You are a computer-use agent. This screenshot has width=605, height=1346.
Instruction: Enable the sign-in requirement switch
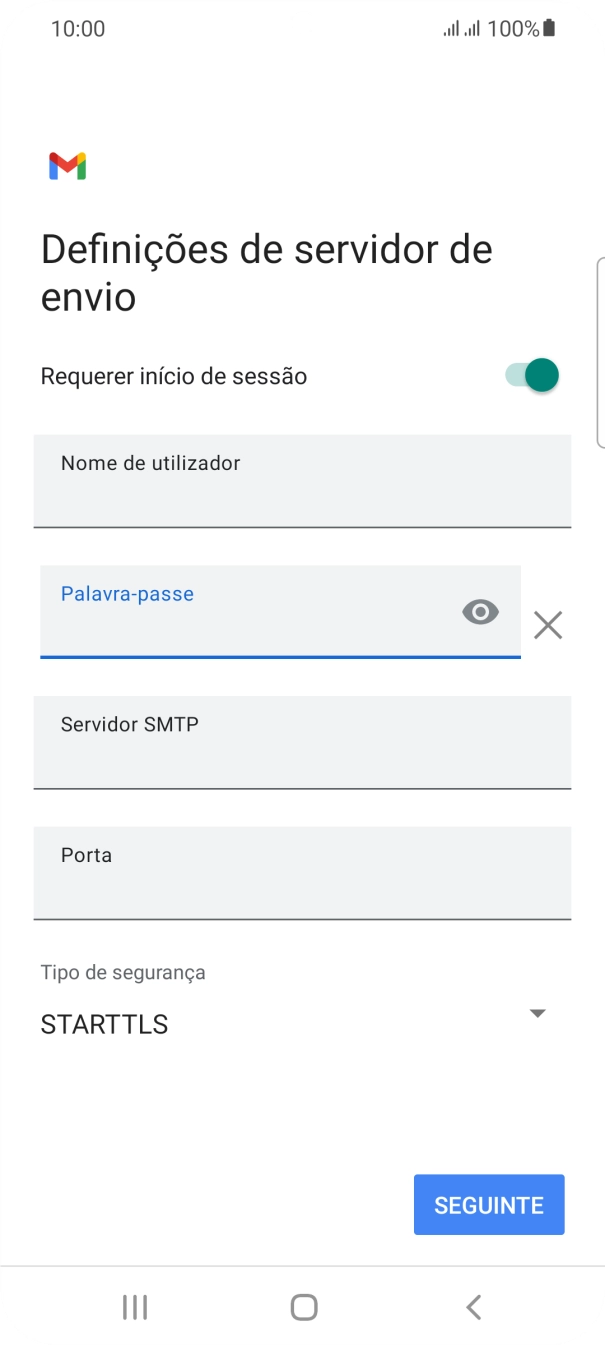pos(528,375)
